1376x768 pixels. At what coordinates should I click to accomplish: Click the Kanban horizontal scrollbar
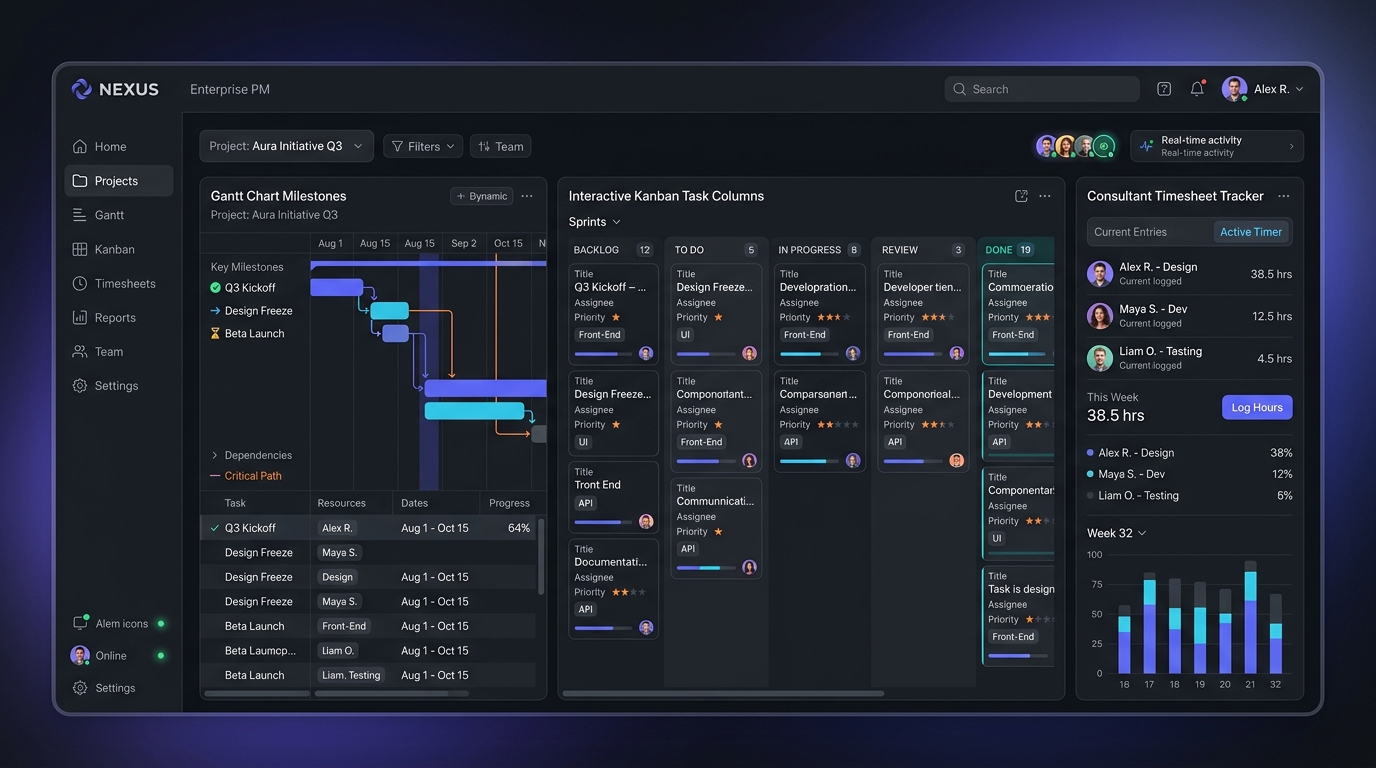point(723,693)
